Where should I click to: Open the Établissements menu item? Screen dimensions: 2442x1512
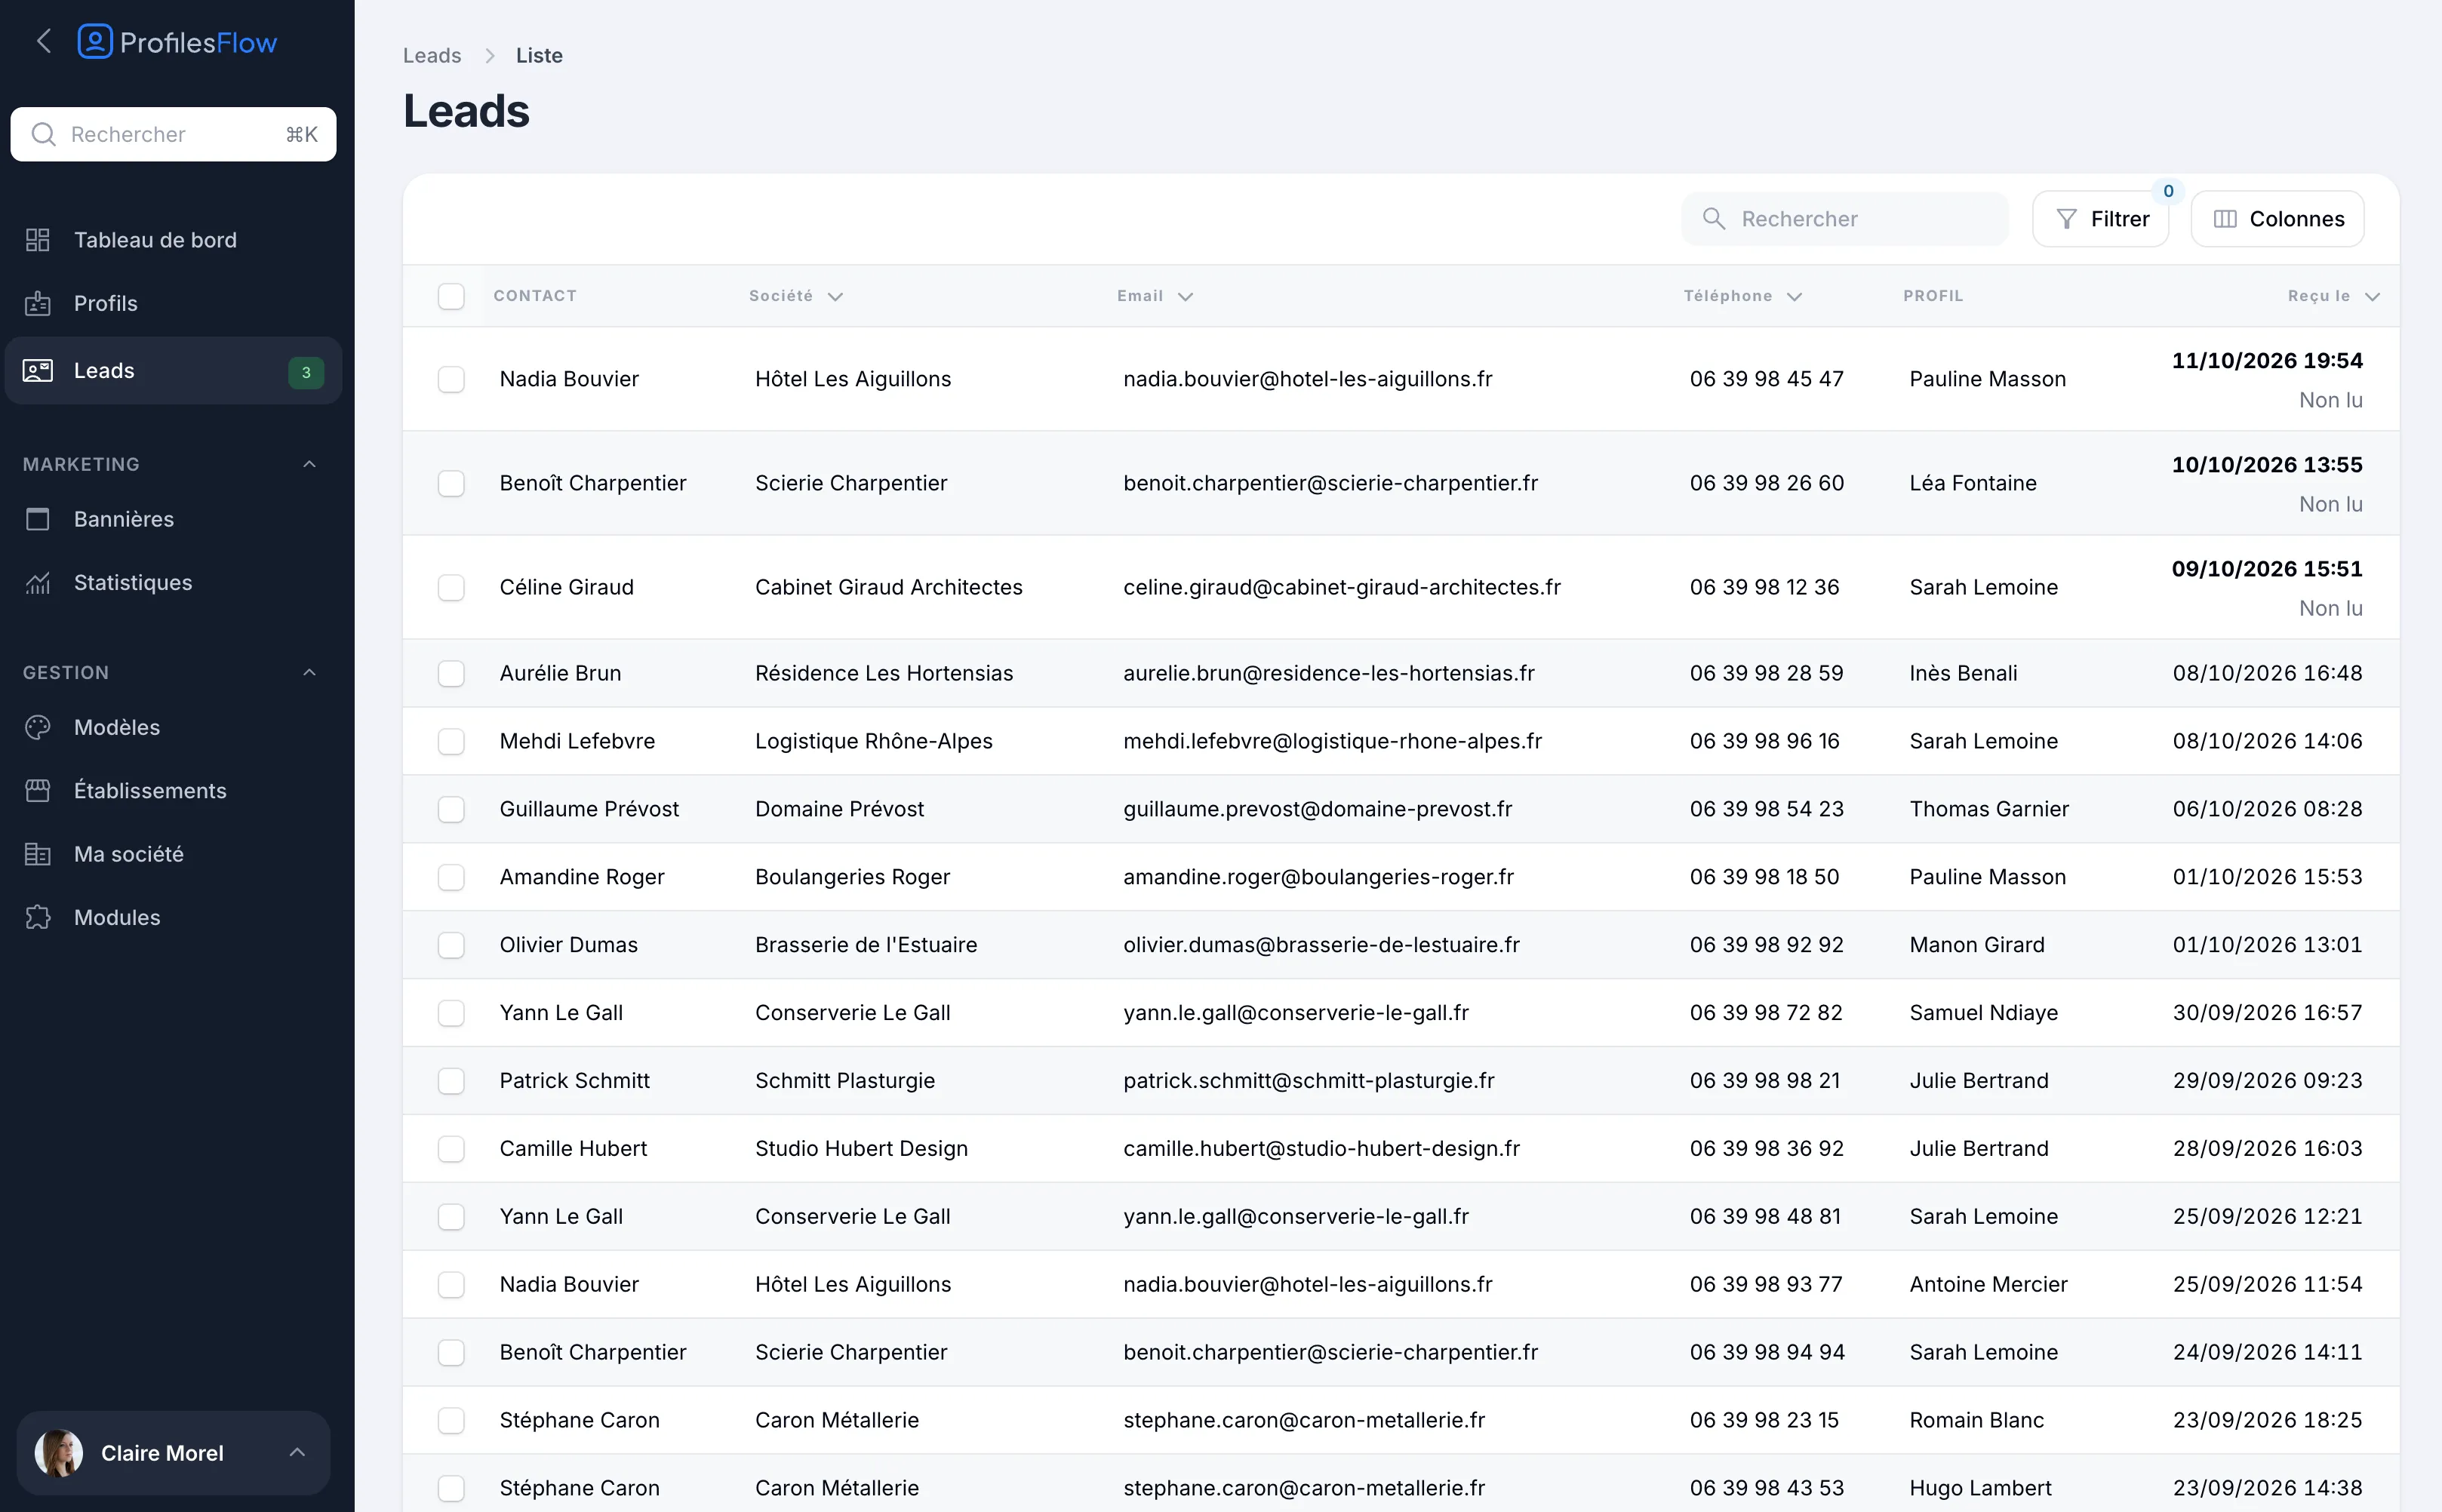[174, 790]
